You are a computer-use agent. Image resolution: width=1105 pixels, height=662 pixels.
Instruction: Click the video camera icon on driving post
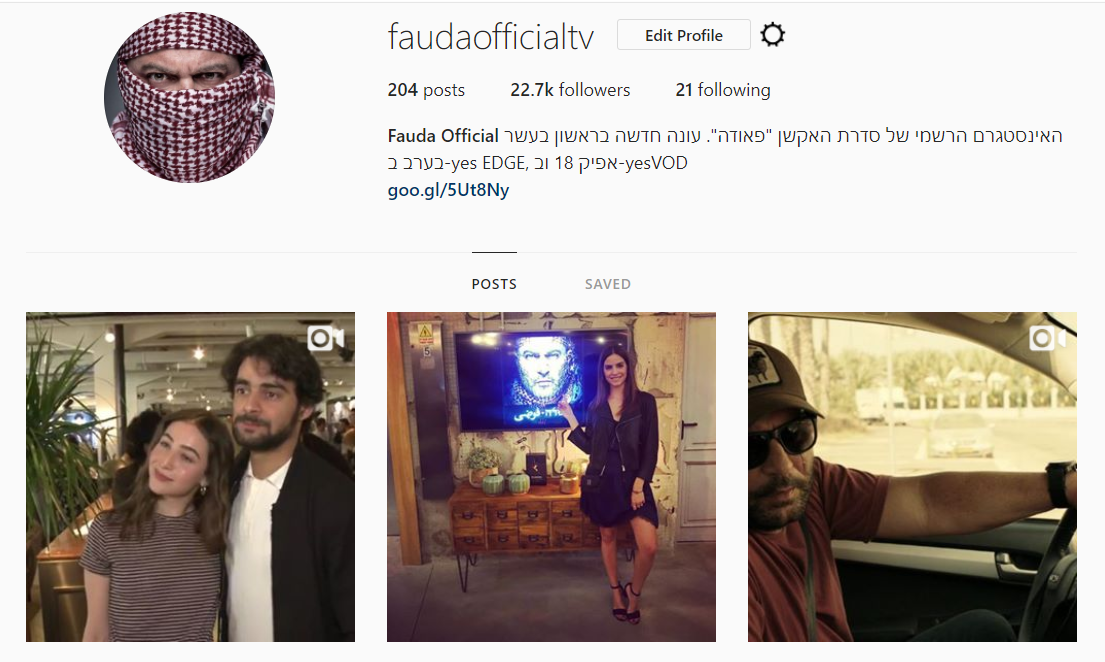[x=1047, y=338]
